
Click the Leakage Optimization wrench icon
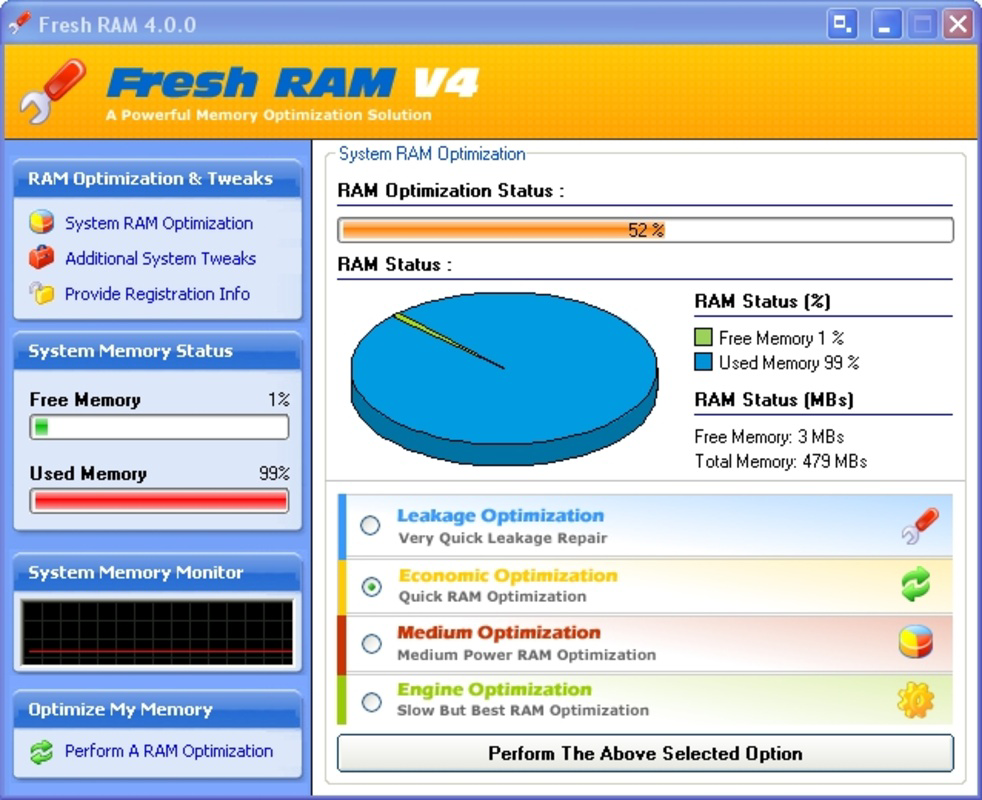tap(919, 526)
